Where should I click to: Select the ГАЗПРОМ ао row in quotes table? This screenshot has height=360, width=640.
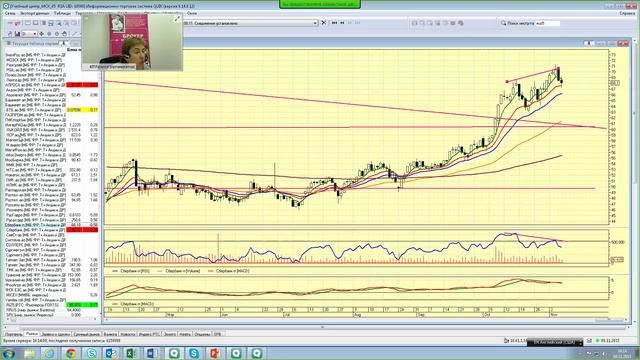52,115
